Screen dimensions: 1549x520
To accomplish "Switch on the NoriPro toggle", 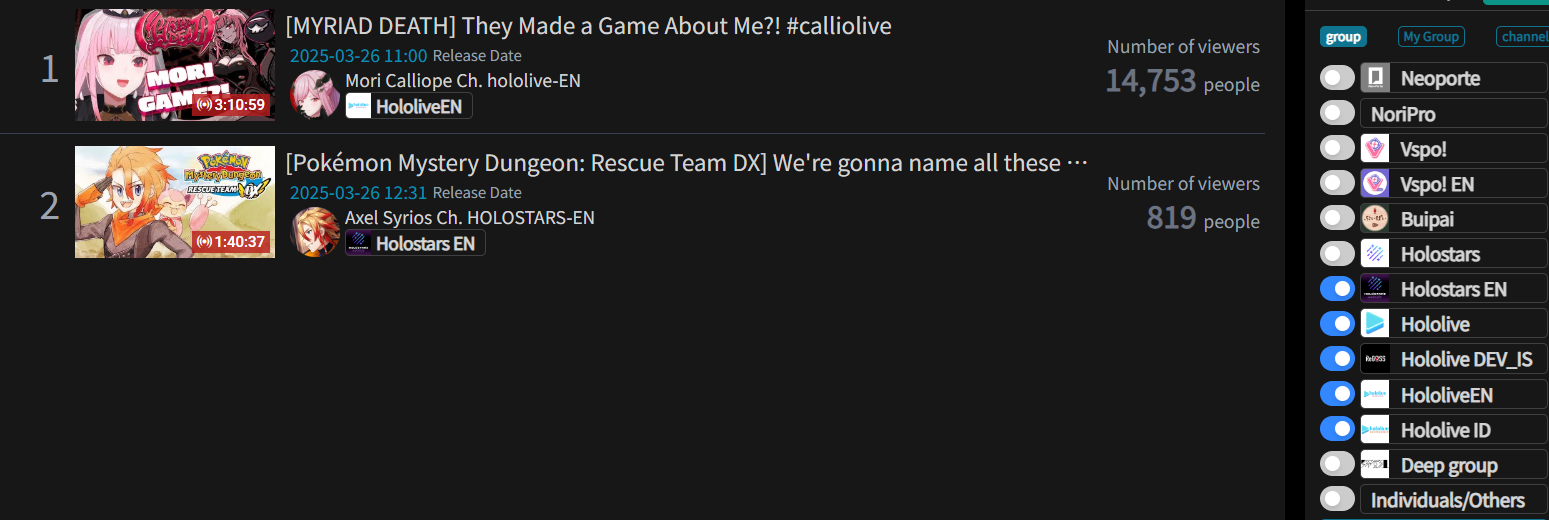I will (x=1337, y=113).
